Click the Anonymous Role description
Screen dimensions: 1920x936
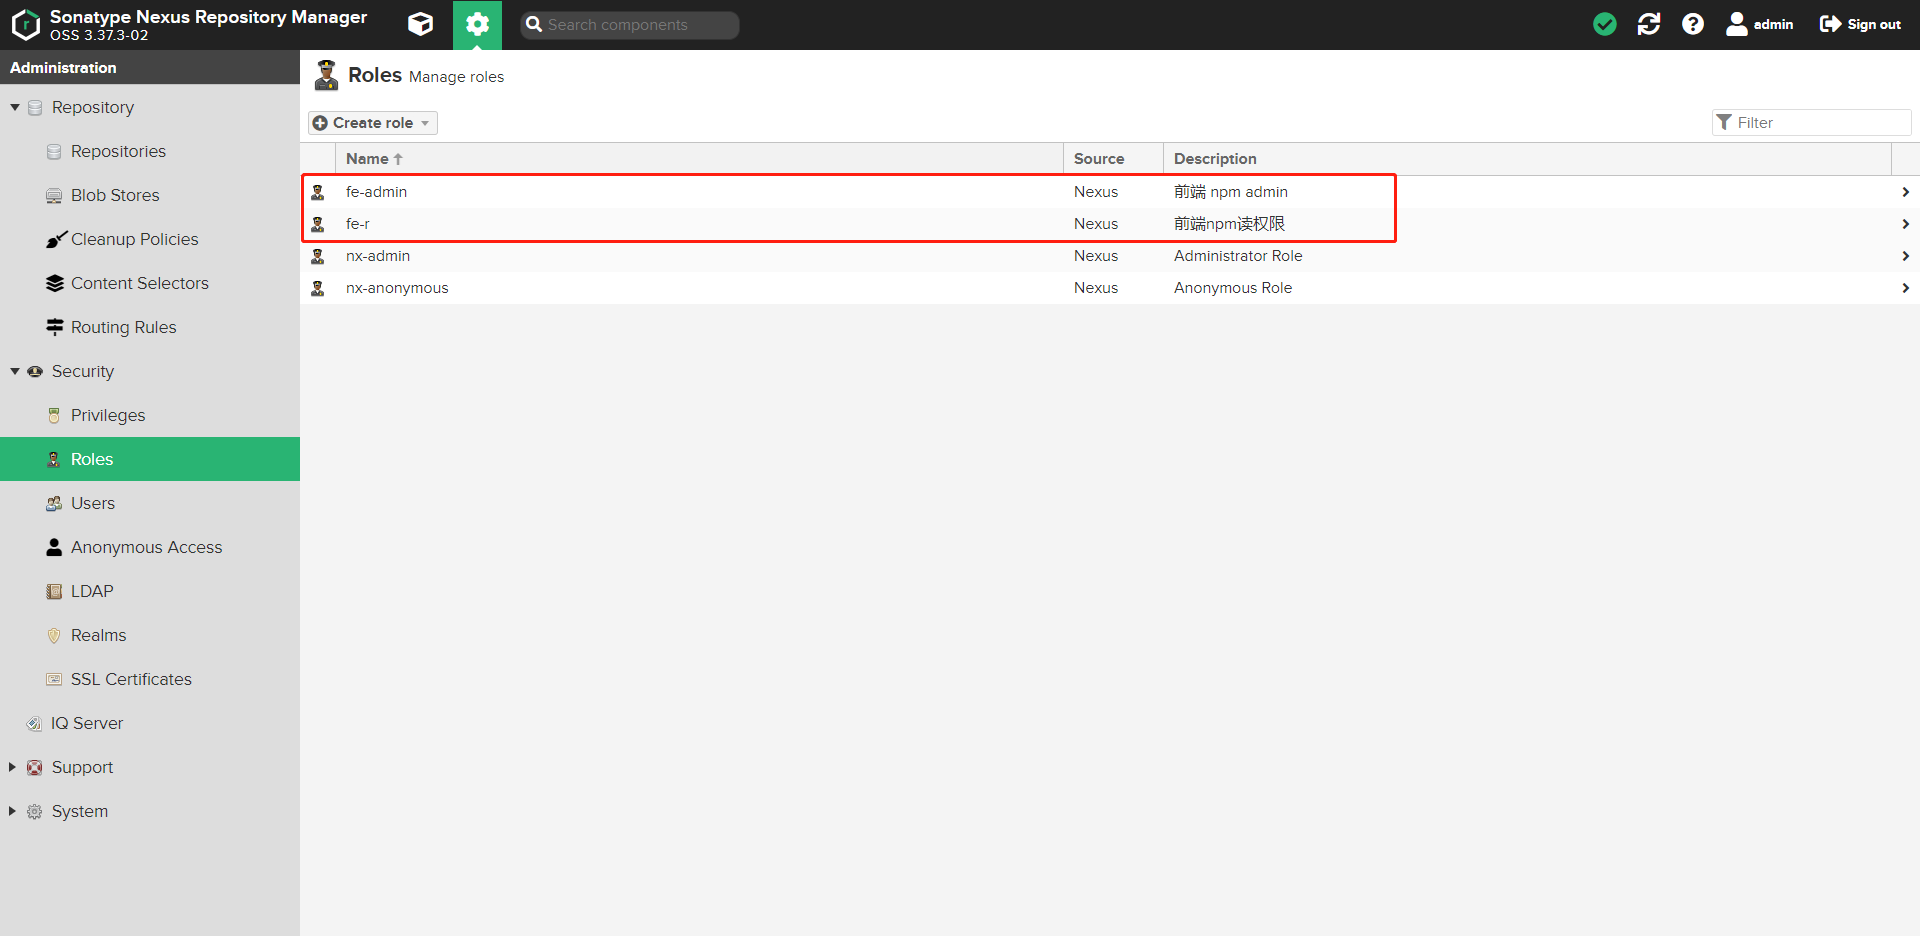pyautogui.click(x=1233, y=288)
